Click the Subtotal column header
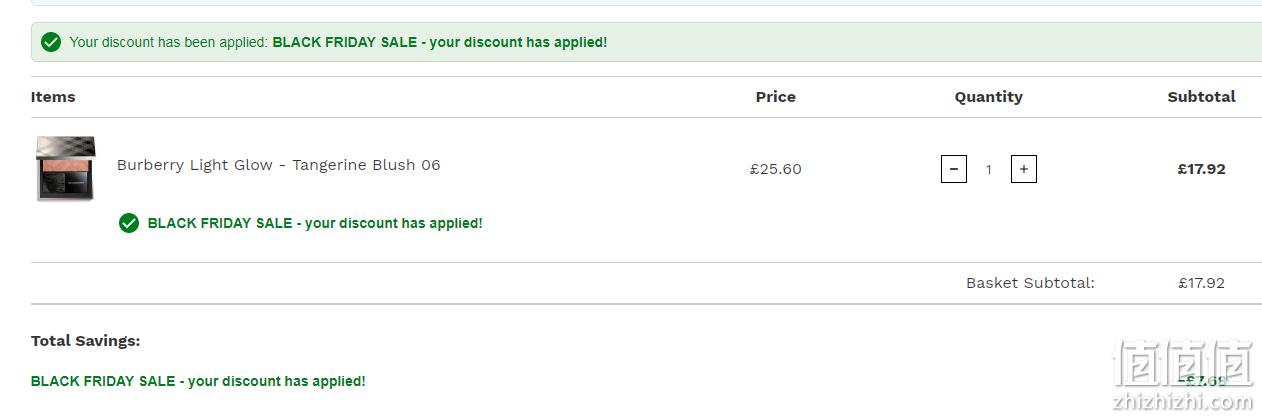This screenshot has width=1262, height=419. 1202,97
